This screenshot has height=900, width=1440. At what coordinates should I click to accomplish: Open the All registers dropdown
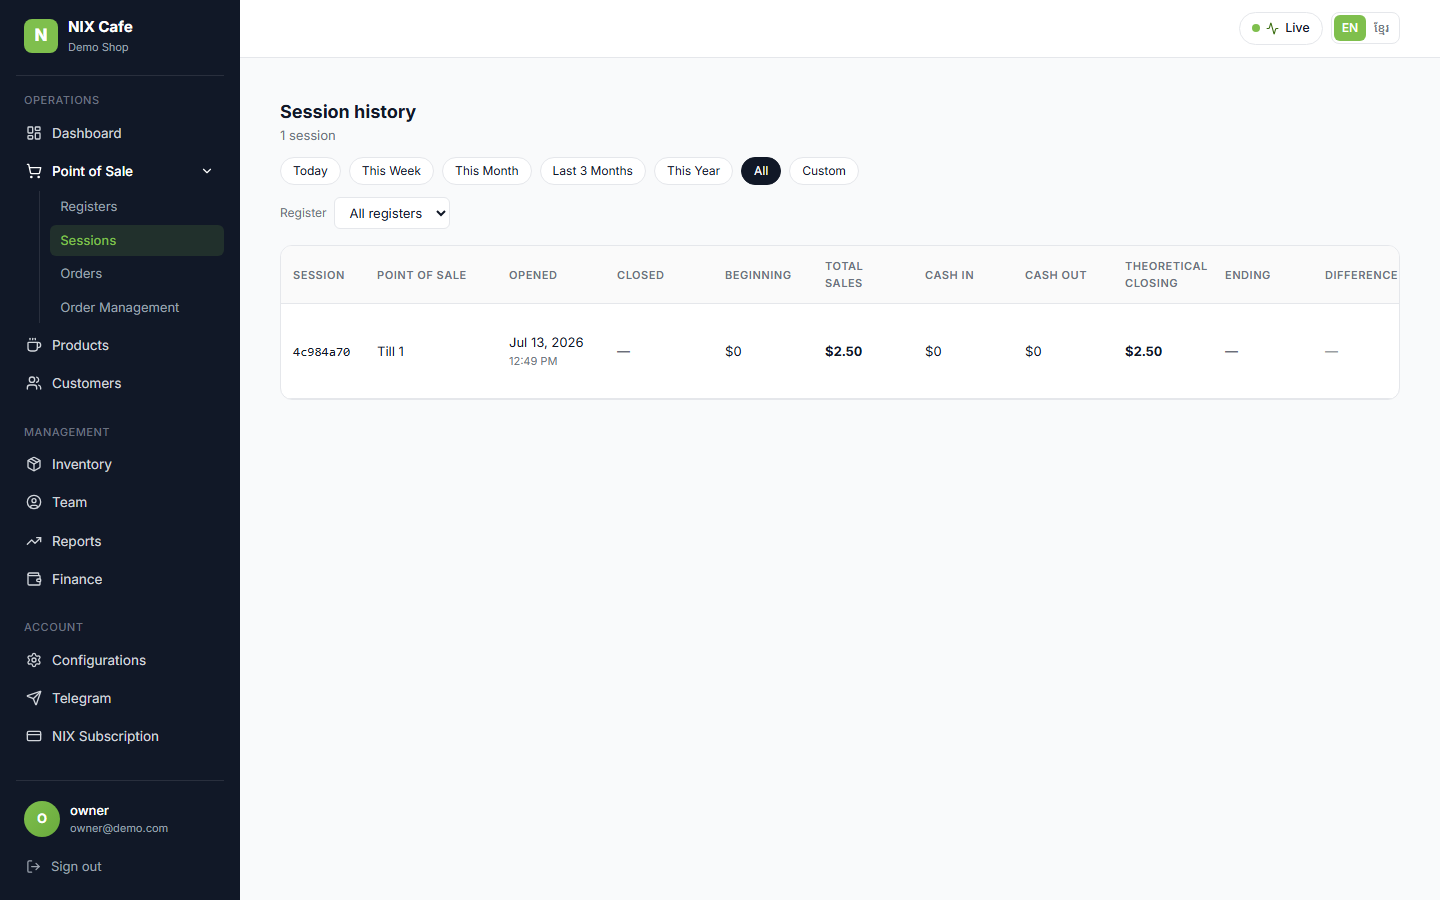click(x=392, y=213)
